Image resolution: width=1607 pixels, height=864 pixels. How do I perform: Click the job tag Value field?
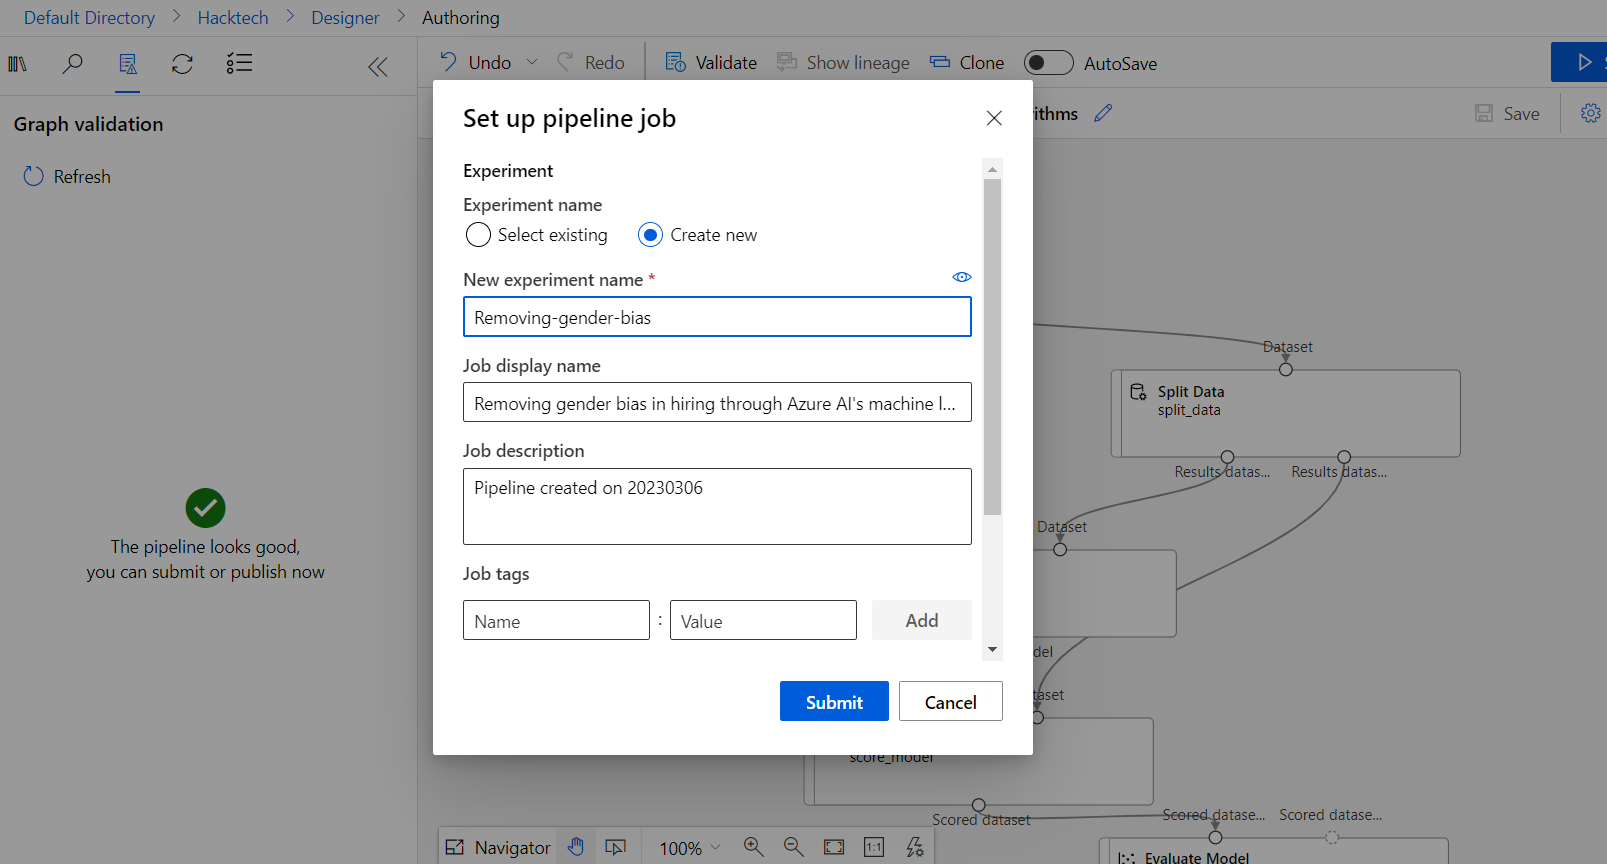pyautogui.click(x=763, y=620)
